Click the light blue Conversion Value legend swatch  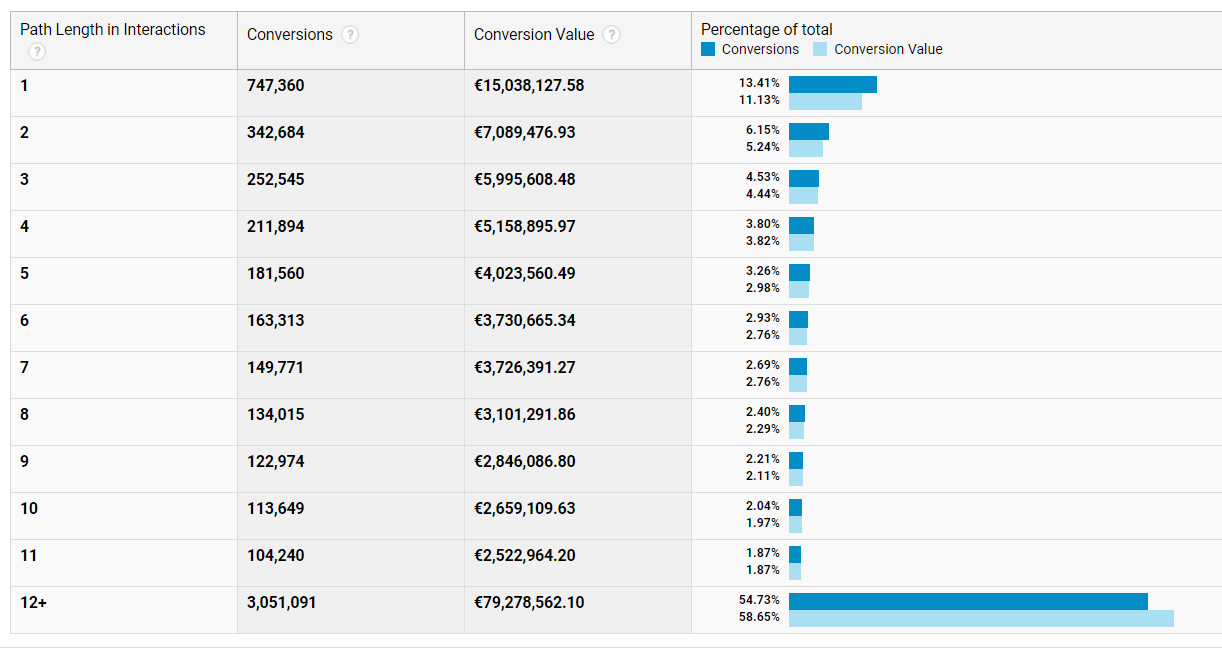[820, 49]
